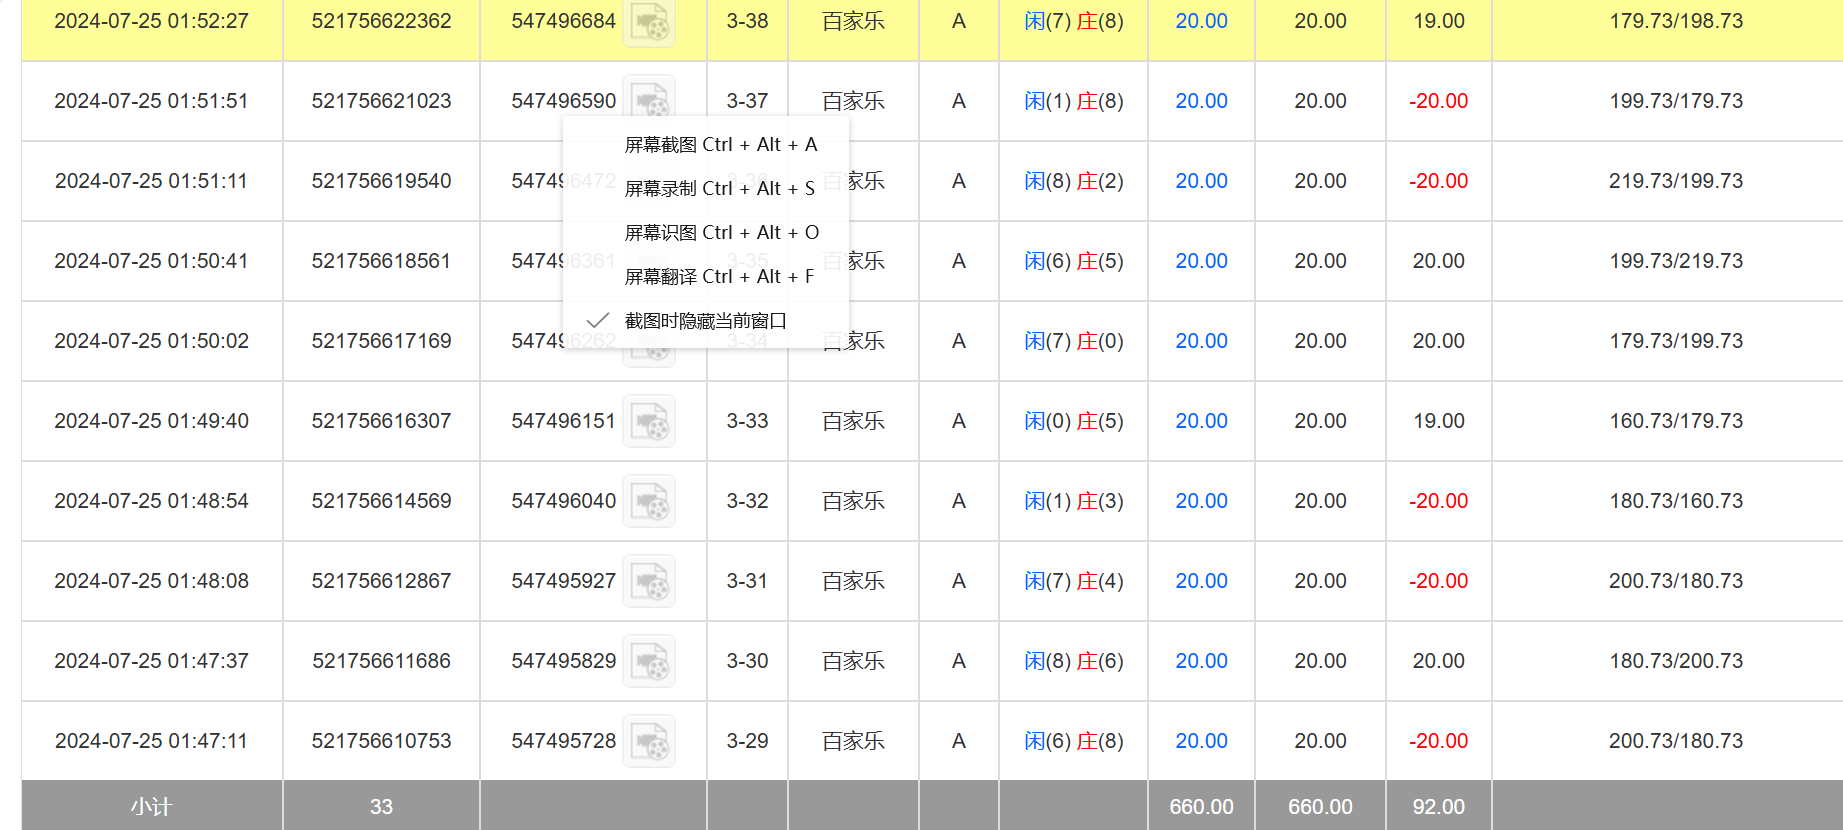Click the replay icon next to 547496590

pos(649,97)
